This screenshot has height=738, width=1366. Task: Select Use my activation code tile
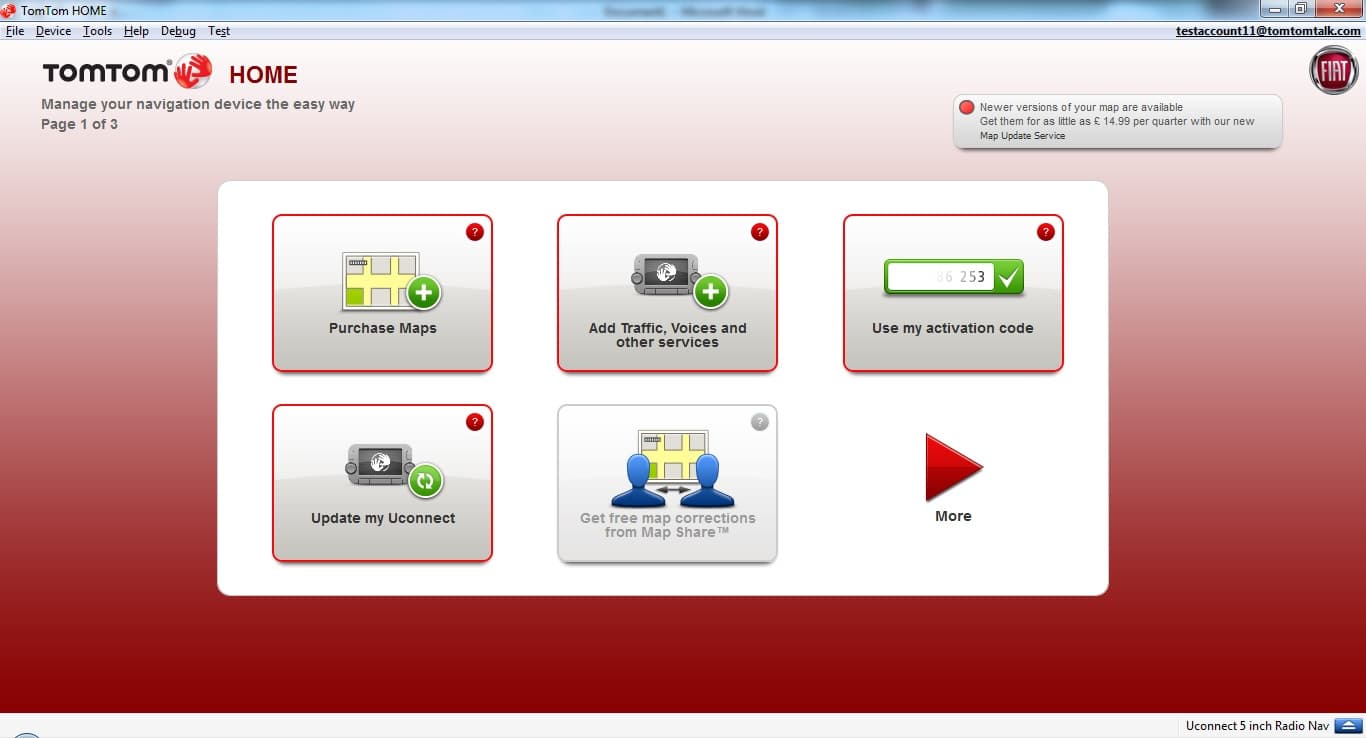(x=952, y=293)
